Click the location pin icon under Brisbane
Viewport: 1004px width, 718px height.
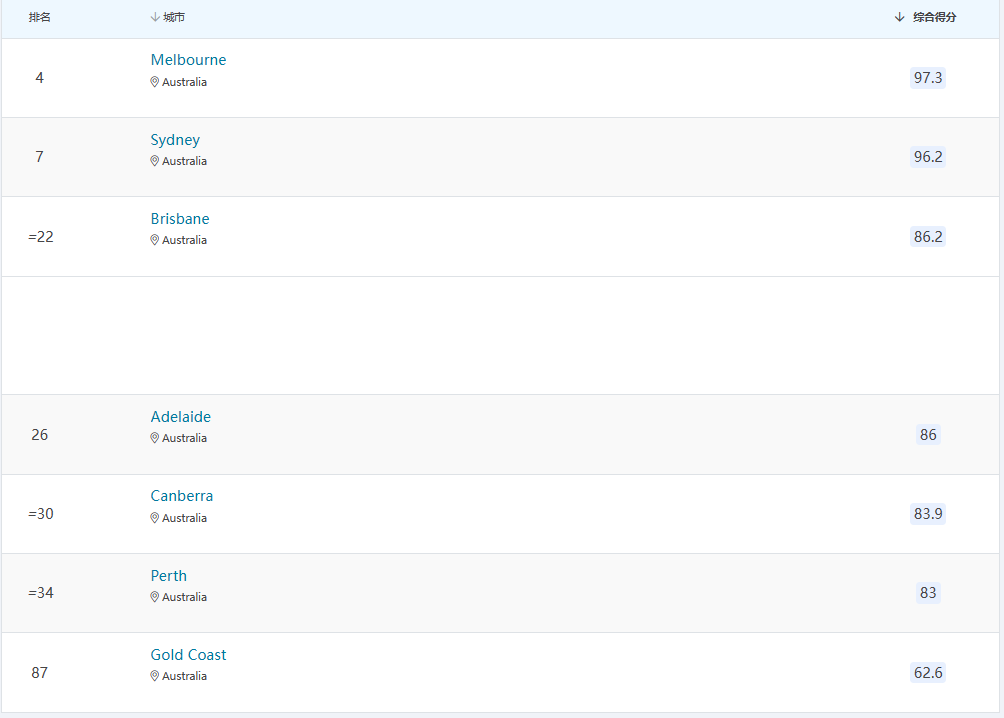coord(155,240)
